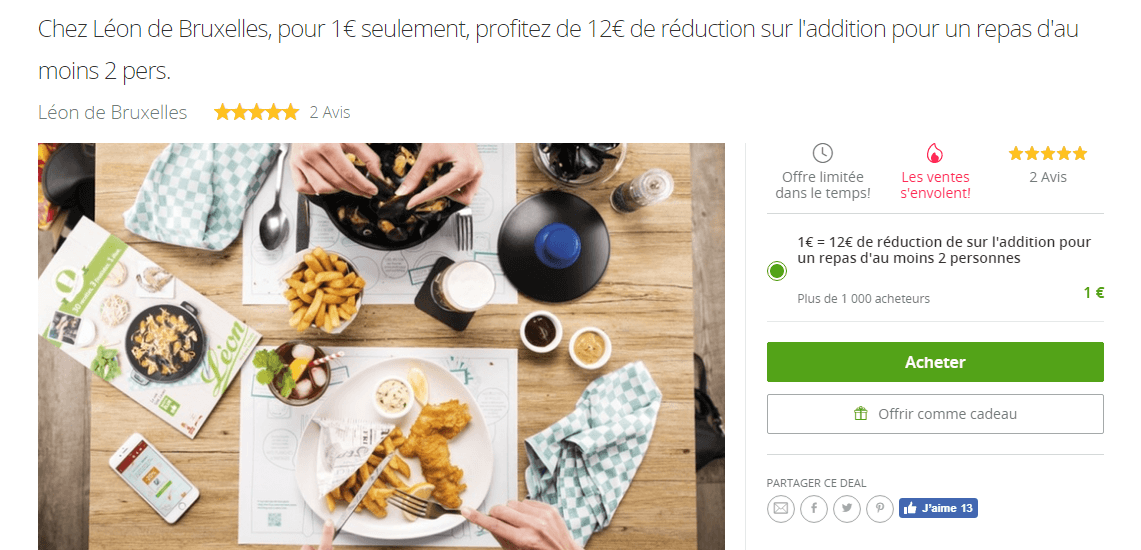This screenshot has height=550, width=1141.
Task: Click the star rating beside the merchant name
Action: 256,112
